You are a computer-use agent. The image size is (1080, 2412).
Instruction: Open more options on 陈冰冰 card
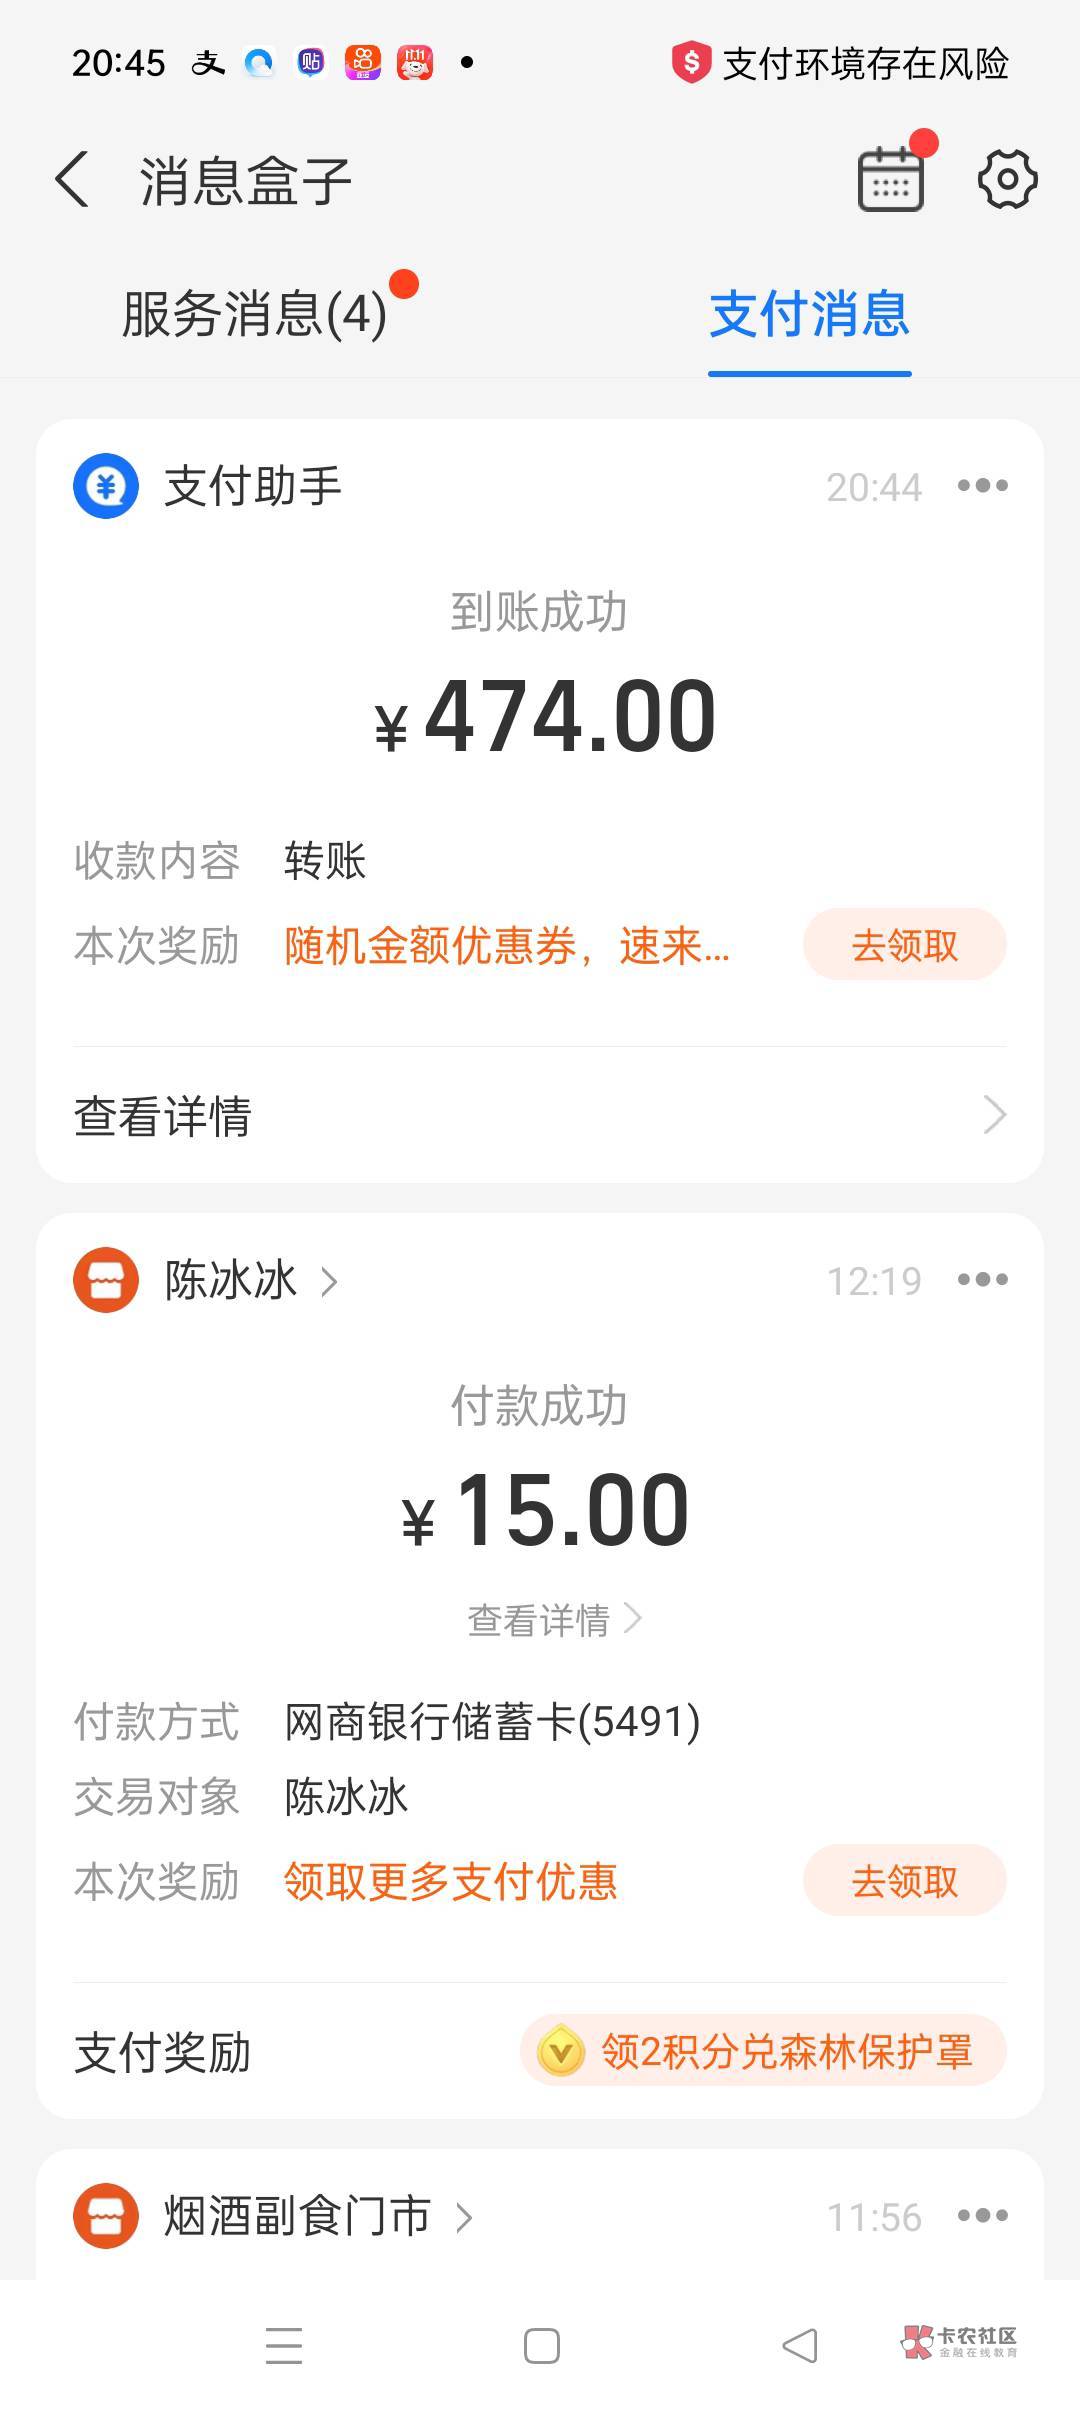[x=982, y=1280]
